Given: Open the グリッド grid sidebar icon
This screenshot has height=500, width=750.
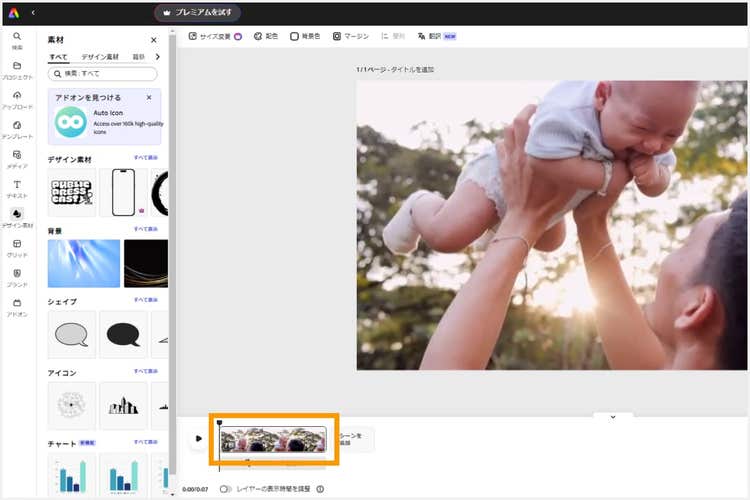Looking at the screenshot, I should (17, 248).
